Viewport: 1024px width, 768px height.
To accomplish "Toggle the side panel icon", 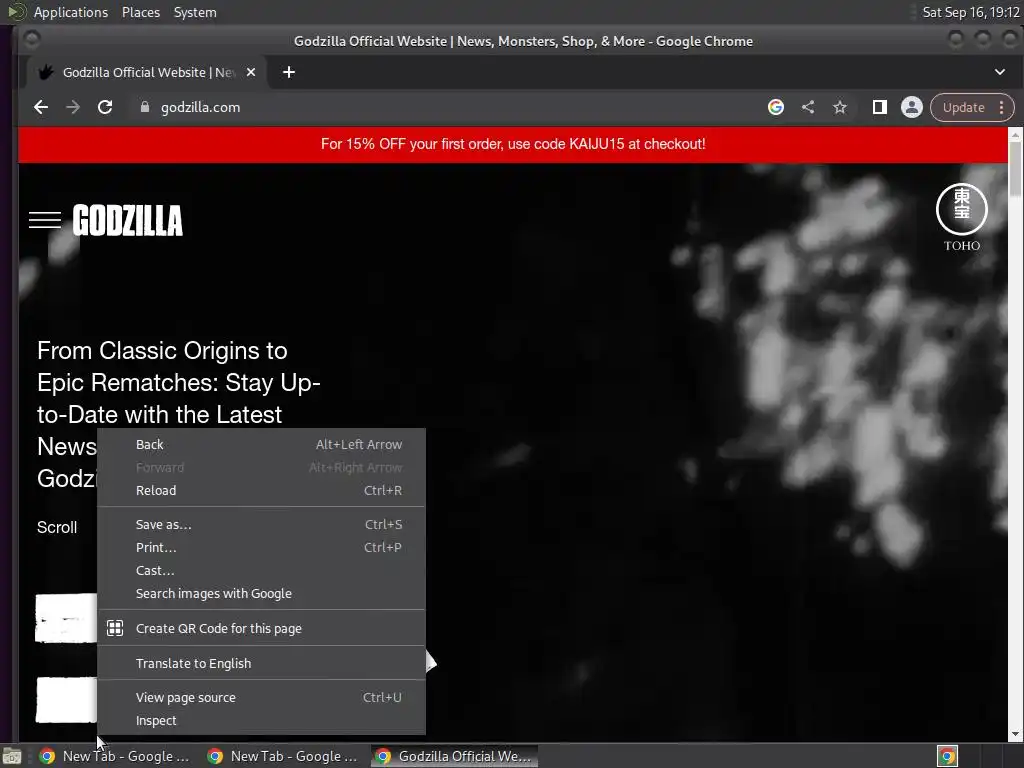I will click(880, 107).
